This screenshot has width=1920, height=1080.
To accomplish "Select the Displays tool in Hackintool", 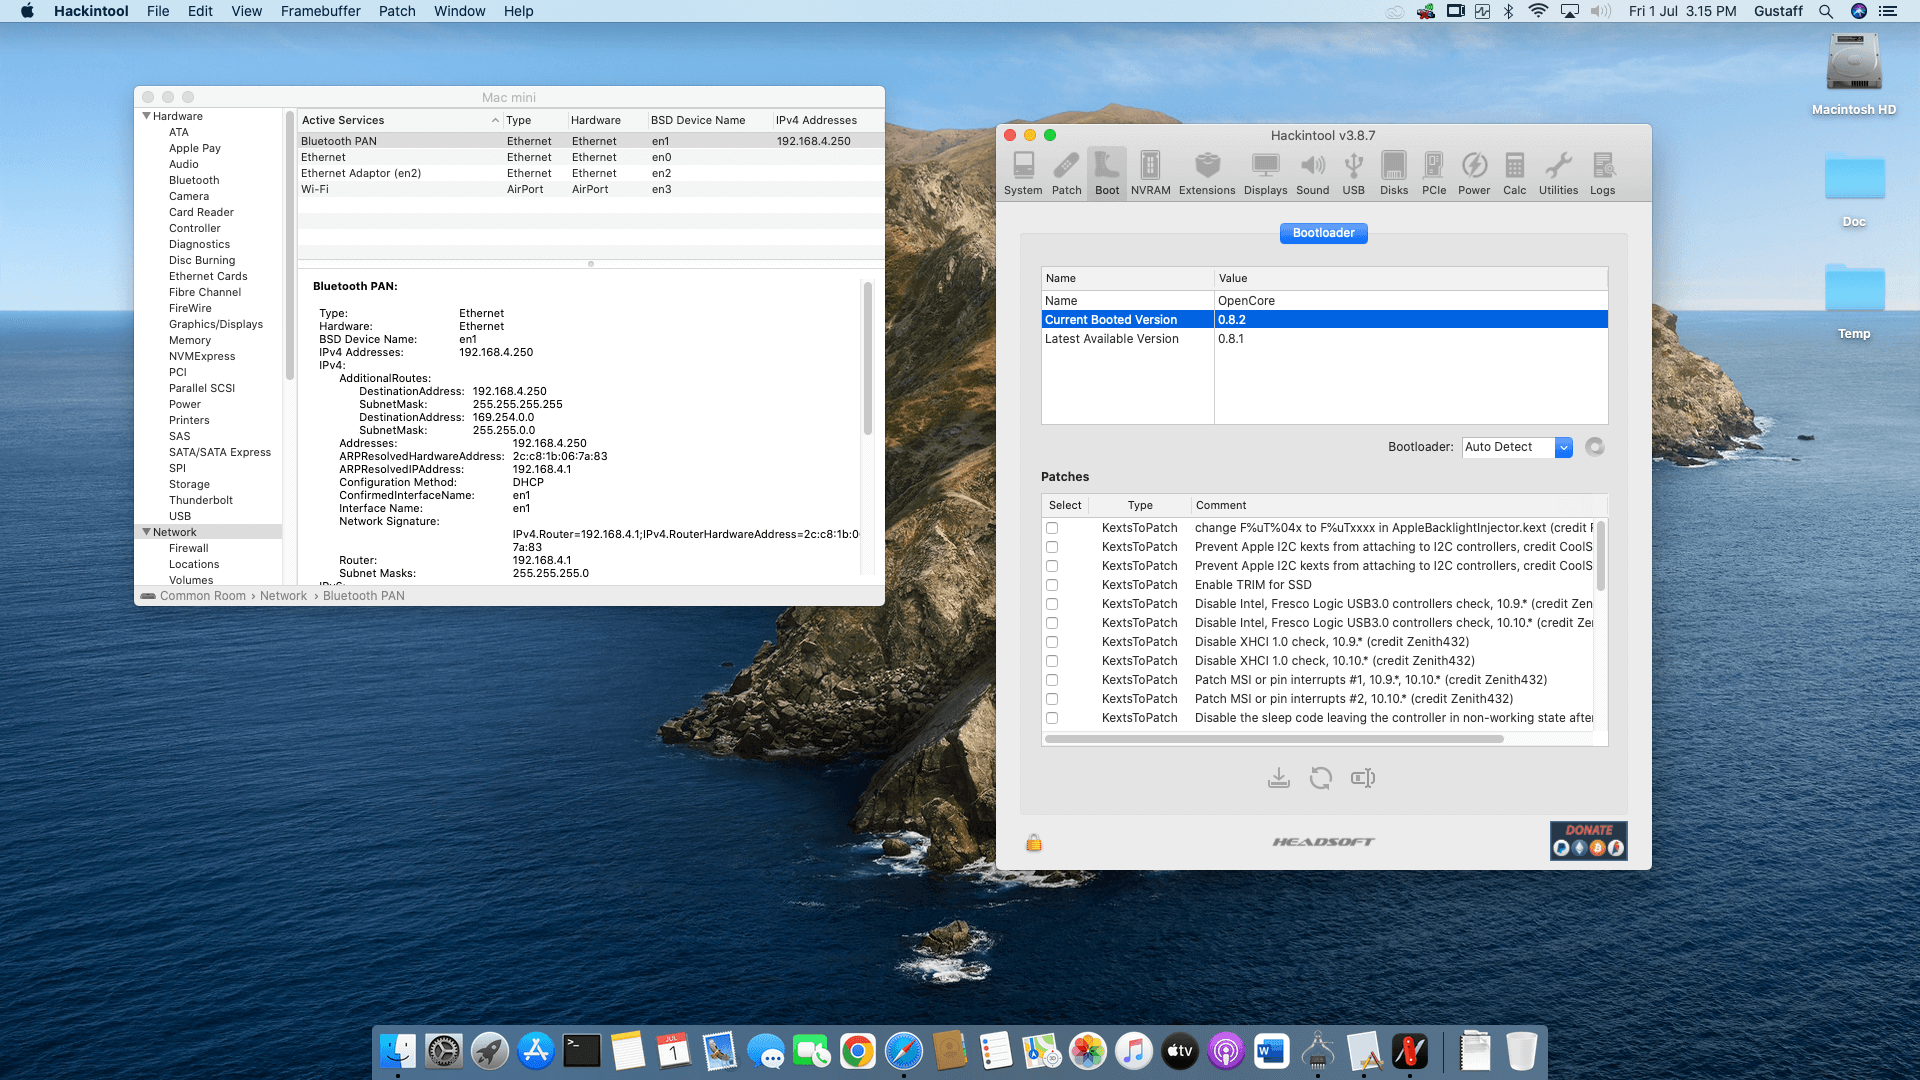I will click(x=1266, y=172).
